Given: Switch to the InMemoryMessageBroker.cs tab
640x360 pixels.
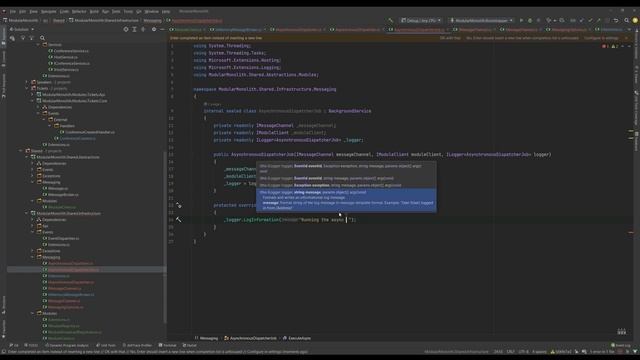Looking at the screenshot, I should (x=237, y=29).
